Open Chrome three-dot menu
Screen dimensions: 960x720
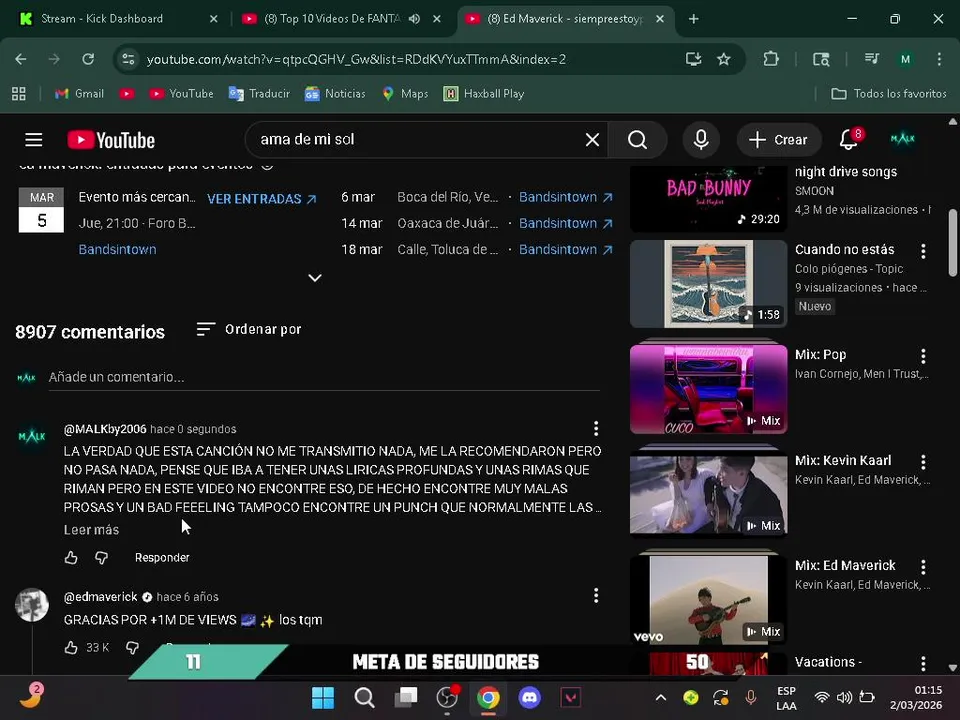[x=939, y=59]
